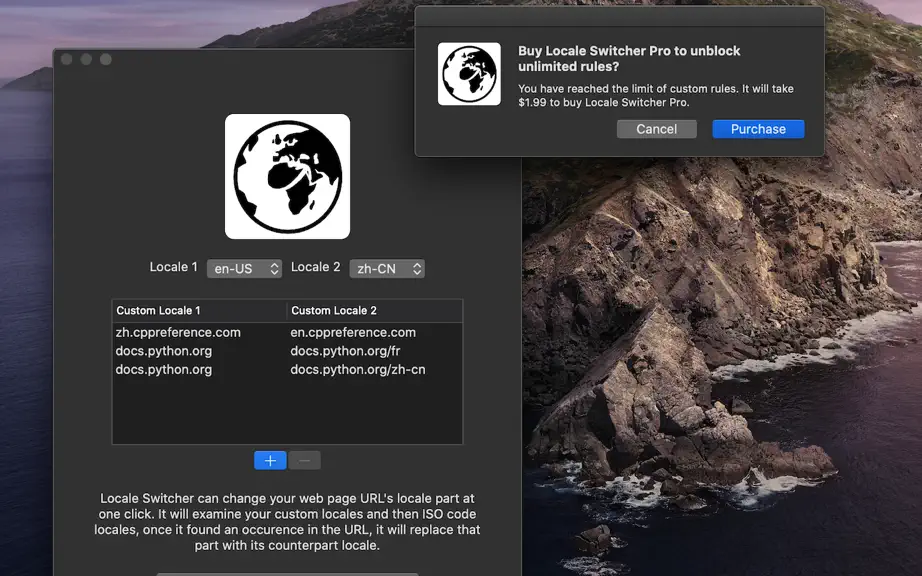Select docs.python.org/fr cell

pos(345,351)
